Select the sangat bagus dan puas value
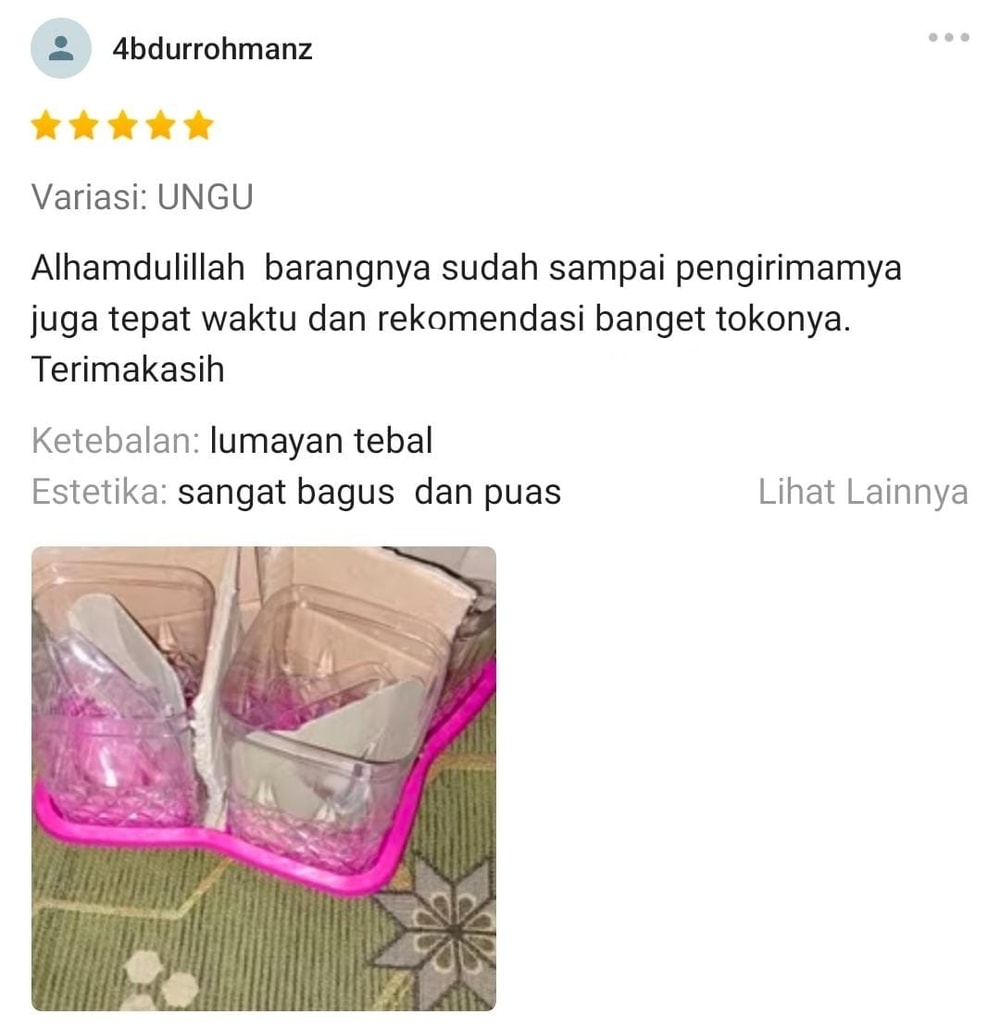1000x1027 pixels. click(369, 493)
